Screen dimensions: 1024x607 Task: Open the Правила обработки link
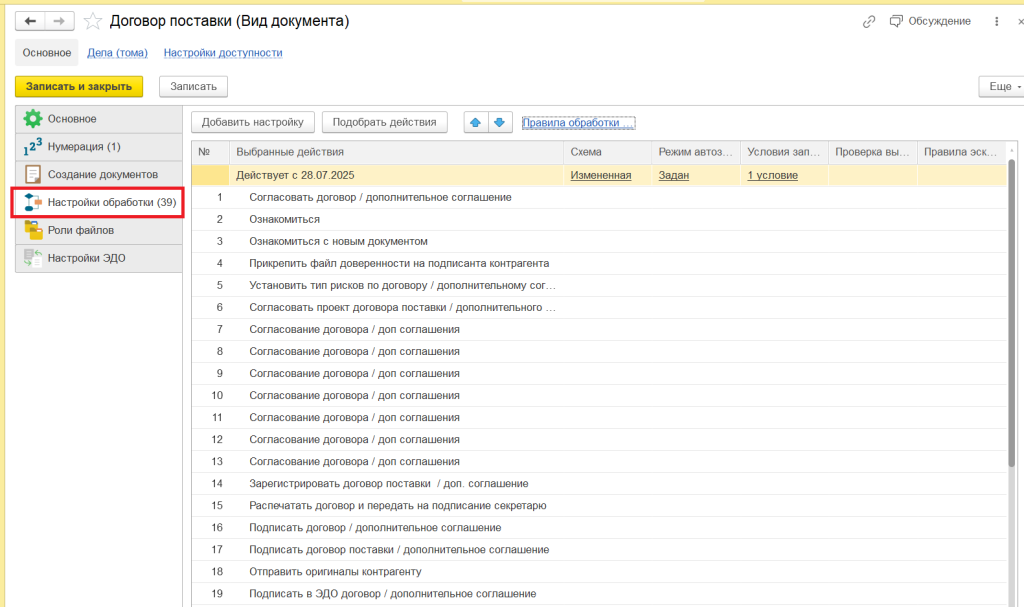pyautogui.click(x=578, y=123)
